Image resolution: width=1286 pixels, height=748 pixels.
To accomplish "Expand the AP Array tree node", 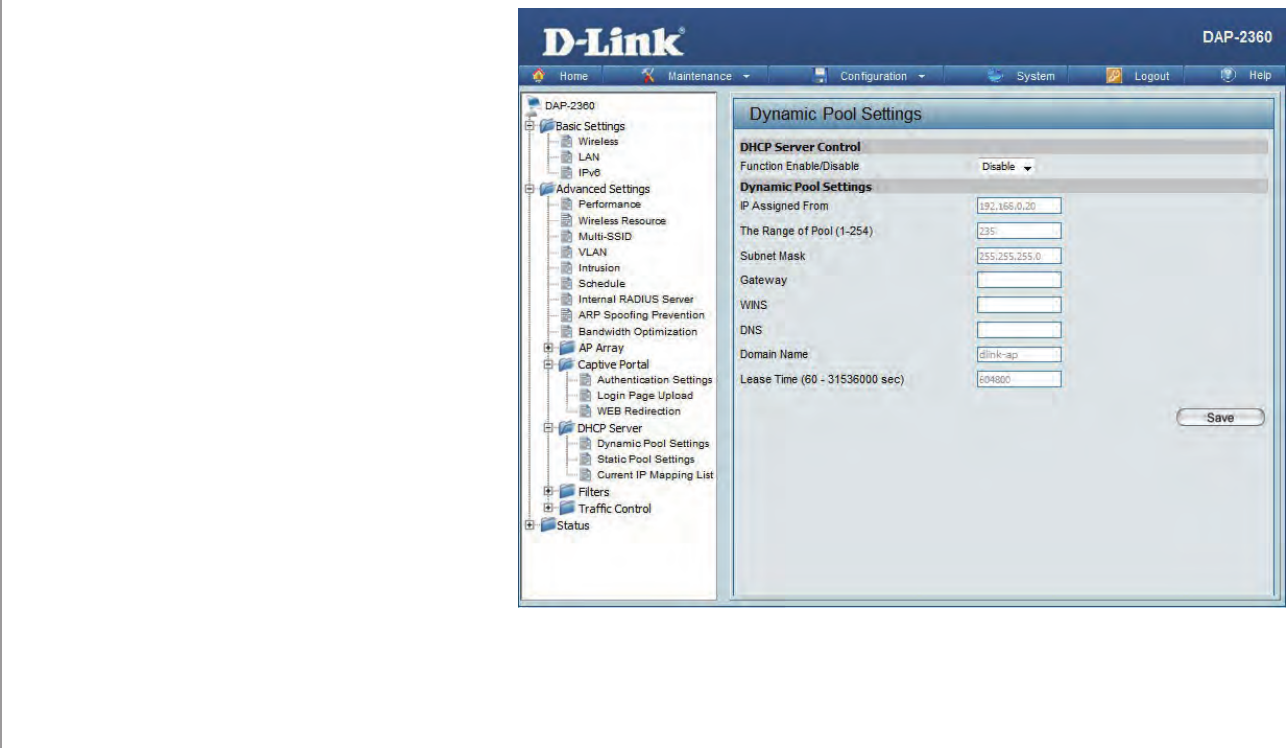I will click(548, 348).
